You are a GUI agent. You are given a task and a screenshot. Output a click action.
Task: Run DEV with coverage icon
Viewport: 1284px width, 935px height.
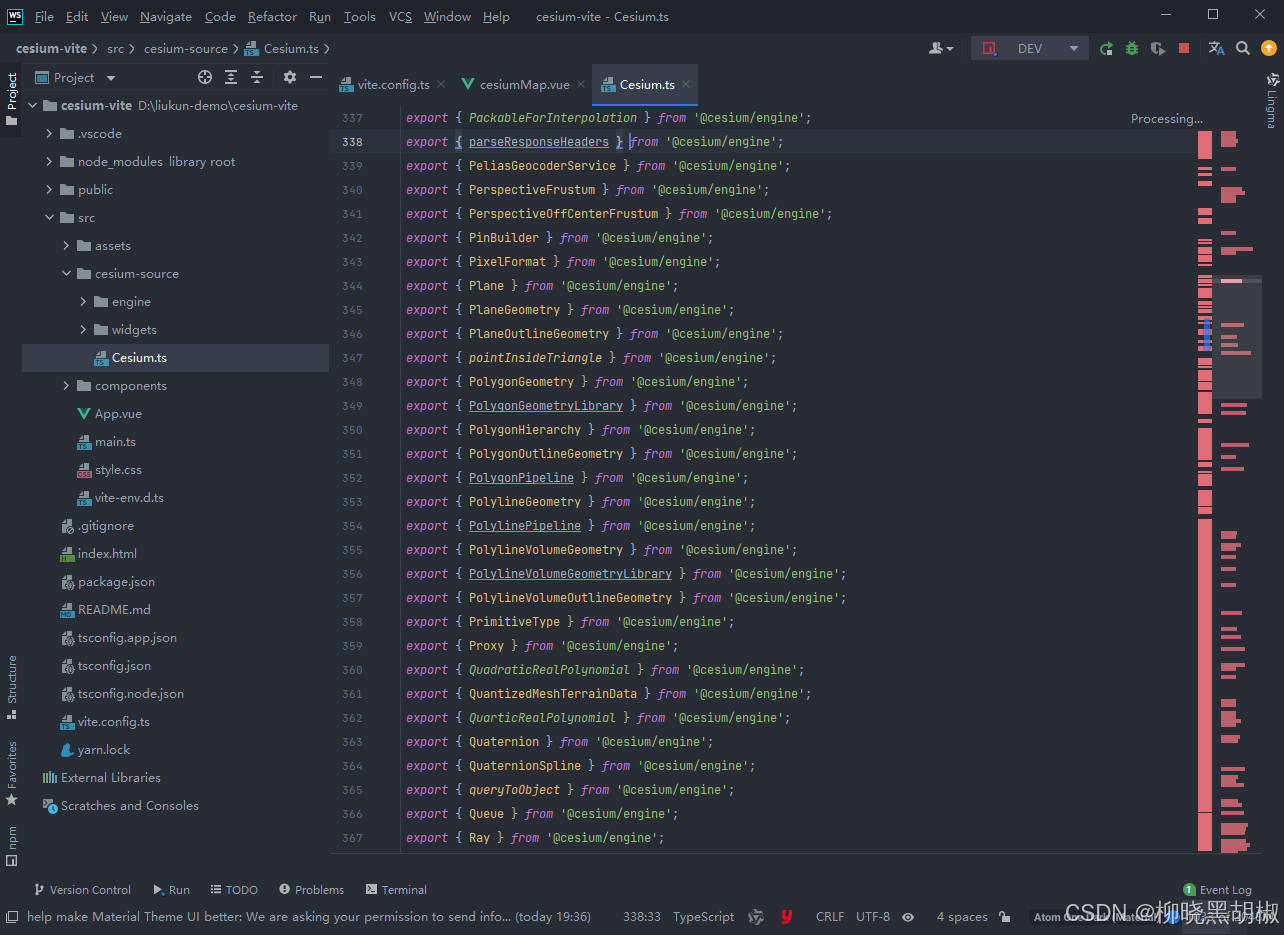point(1158,48)
